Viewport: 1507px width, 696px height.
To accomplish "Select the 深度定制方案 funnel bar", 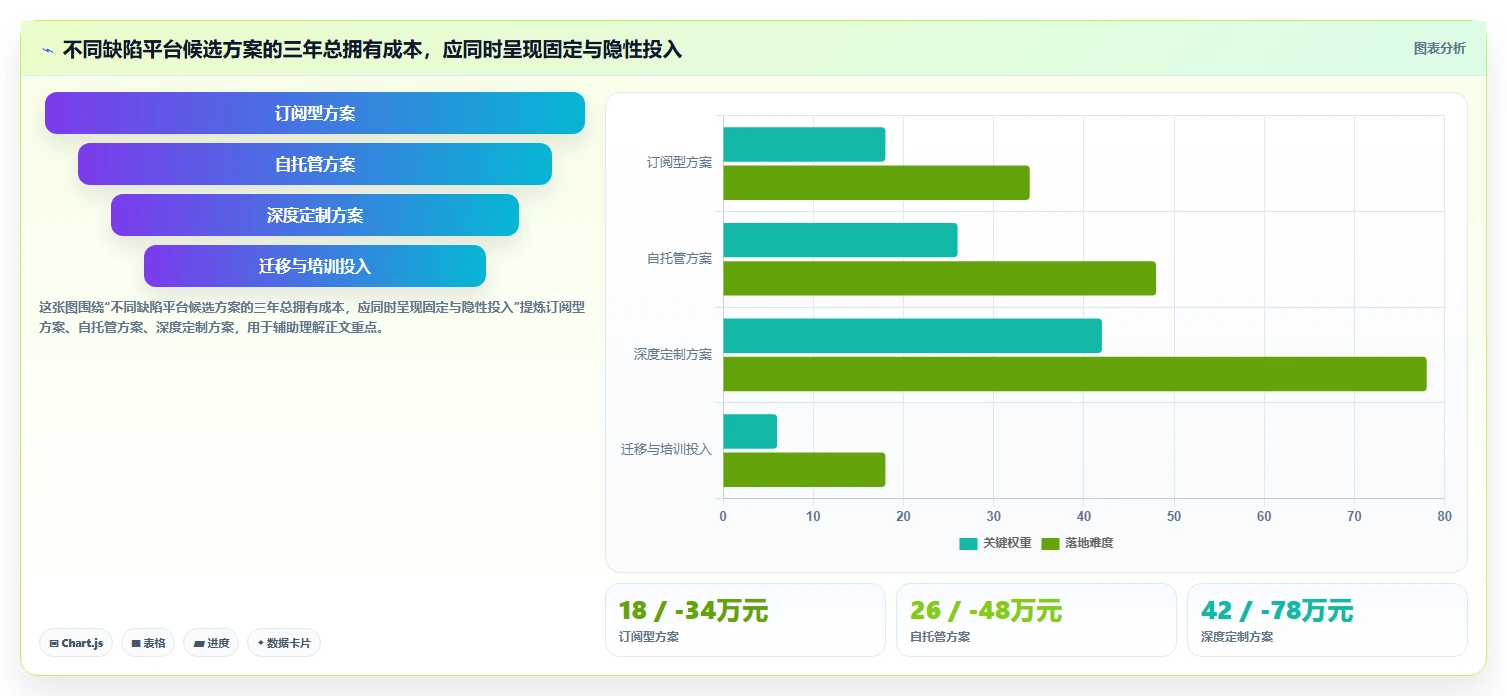I will [x=315, y=215].
